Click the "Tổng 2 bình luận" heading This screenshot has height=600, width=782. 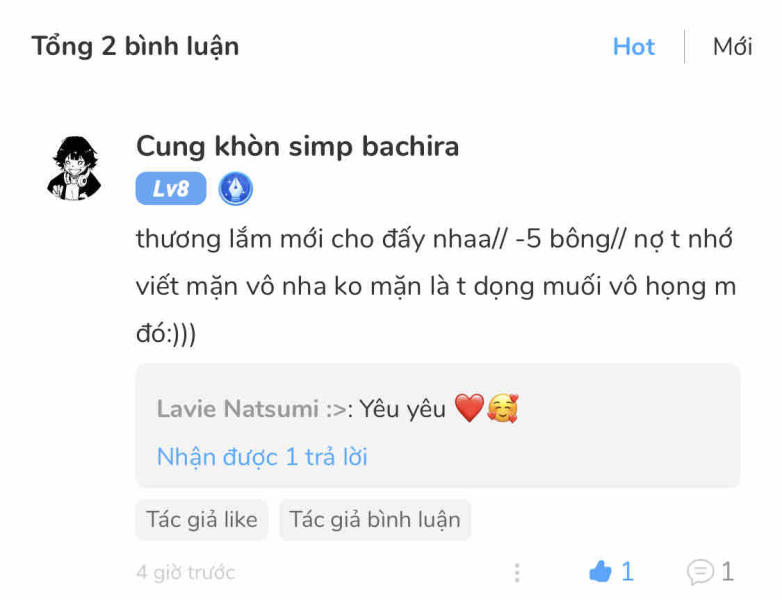(135, 47)
